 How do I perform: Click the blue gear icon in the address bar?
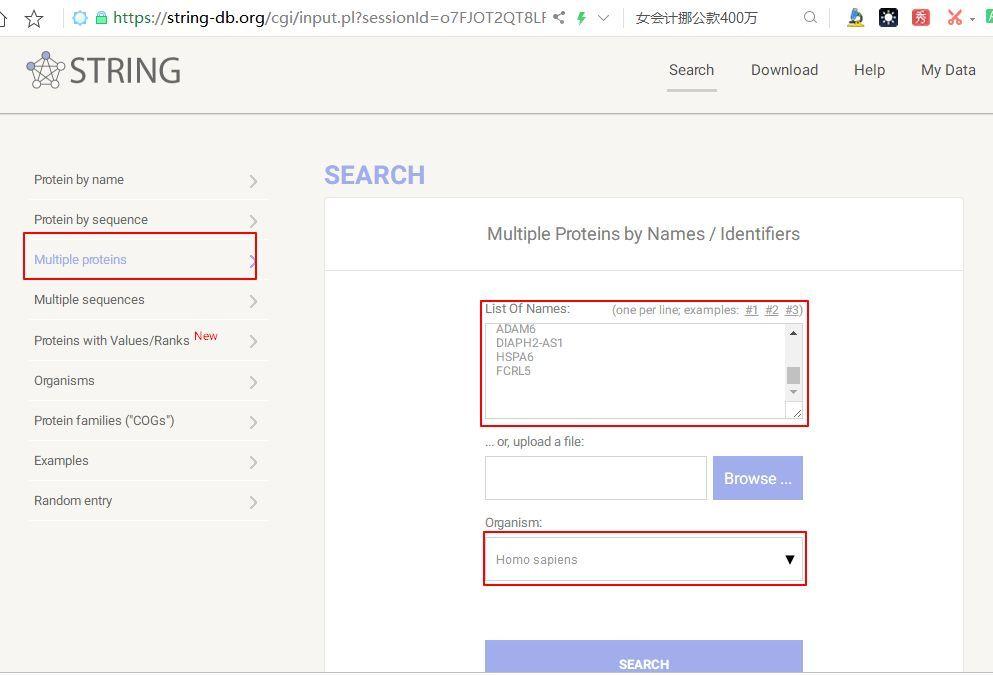(x=80, y=17)
